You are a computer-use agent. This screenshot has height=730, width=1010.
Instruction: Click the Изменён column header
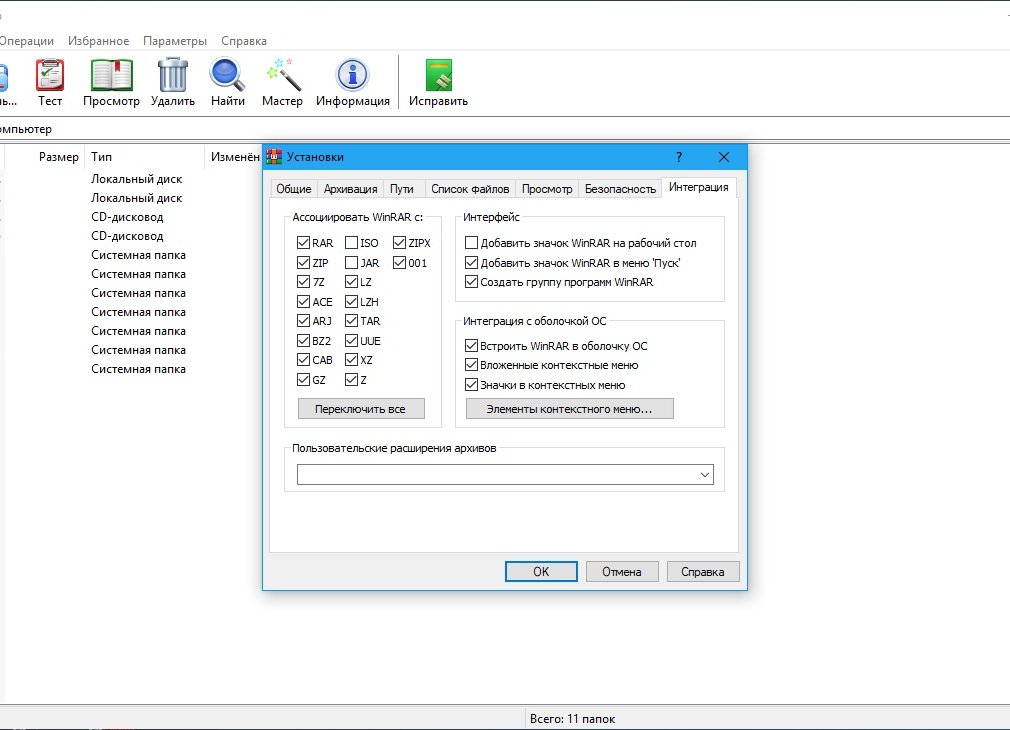[x=235, y=157]
